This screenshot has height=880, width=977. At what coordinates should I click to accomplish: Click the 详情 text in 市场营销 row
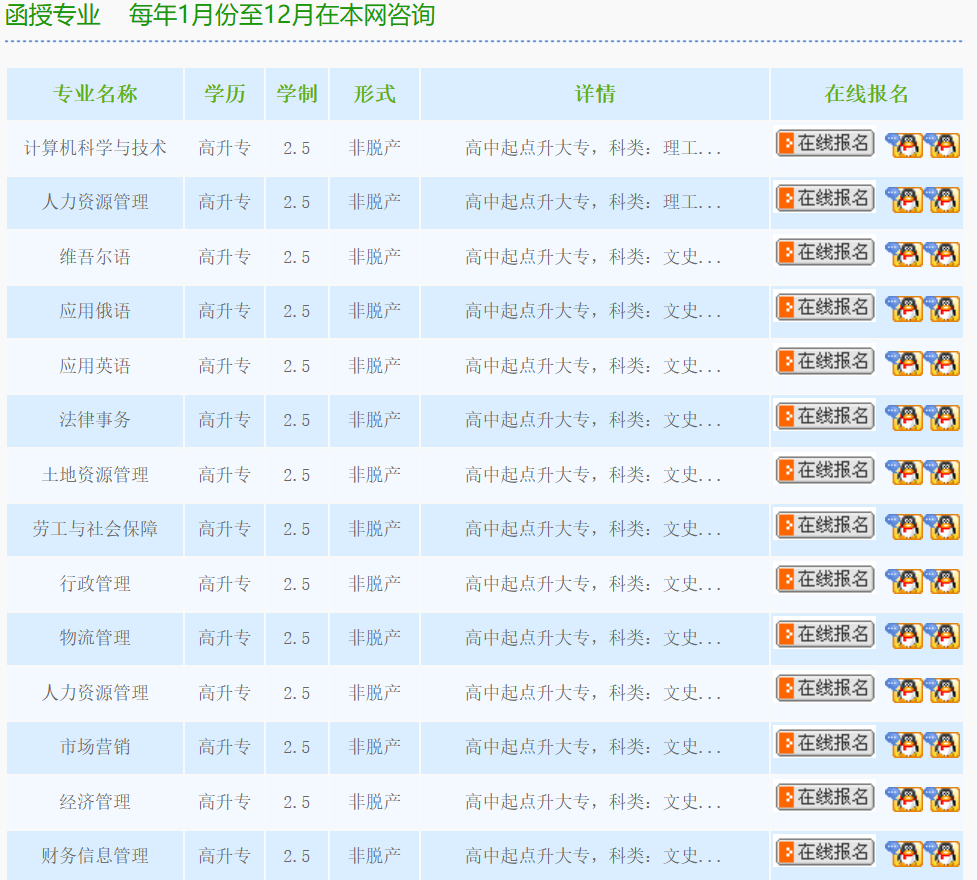[593, 747]
